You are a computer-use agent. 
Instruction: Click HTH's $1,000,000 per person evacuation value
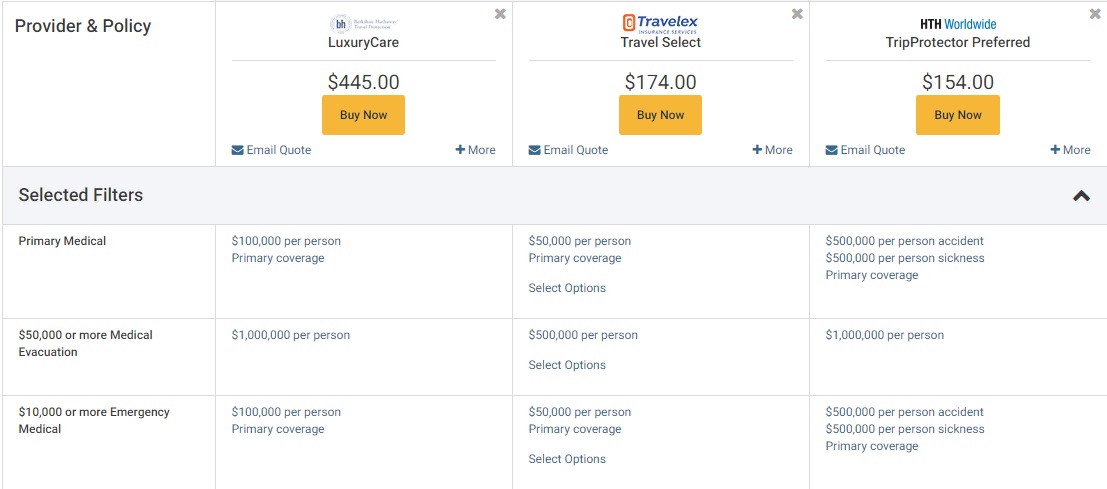pyautogui.click(x=885, y=335)
